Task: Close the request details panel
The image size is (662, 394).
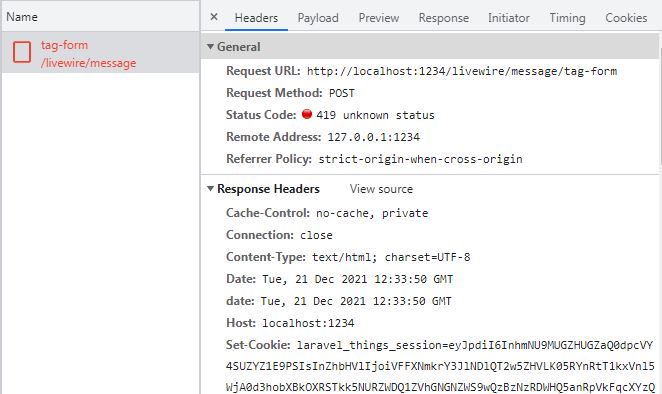Action: pyautogui.click(x=214, y=17)
